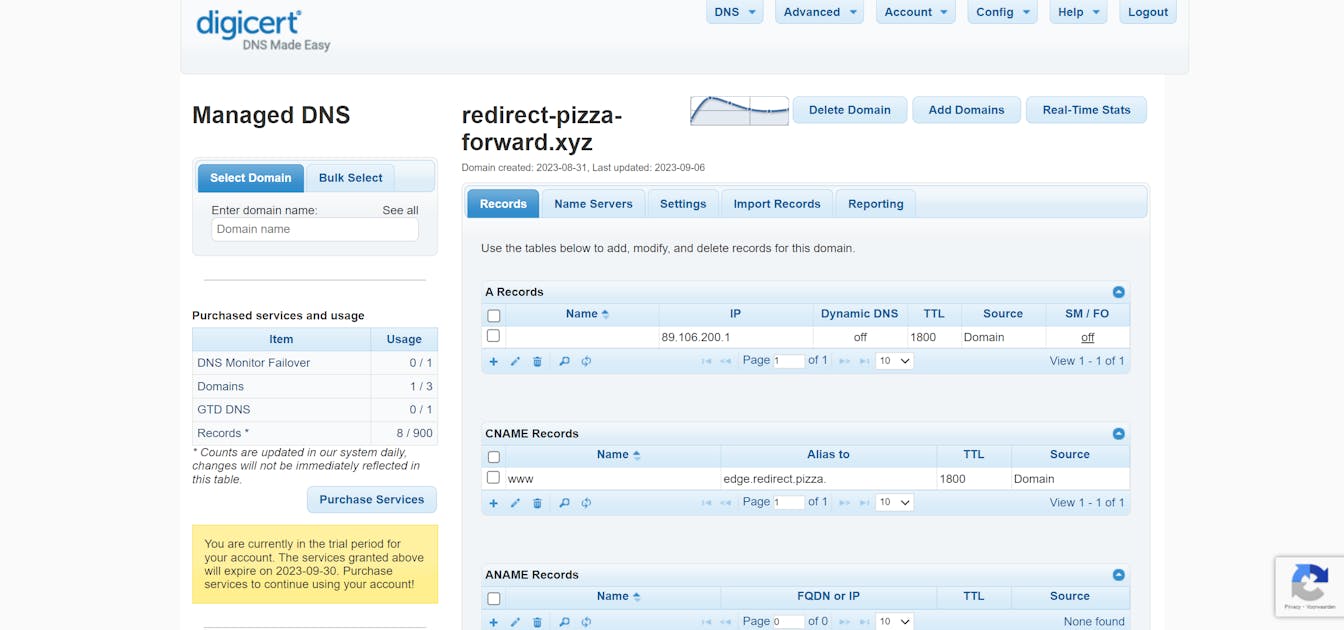1344x630 pixels.
Task: Switch to the Name Servers tab
Action: (593, 204)
